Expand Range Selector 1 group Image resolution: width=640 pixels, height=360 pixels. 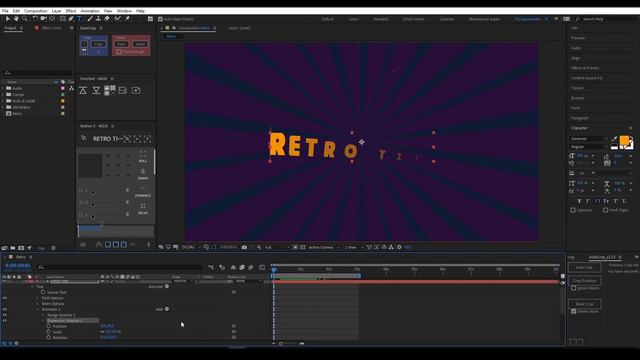pos(44,315)
